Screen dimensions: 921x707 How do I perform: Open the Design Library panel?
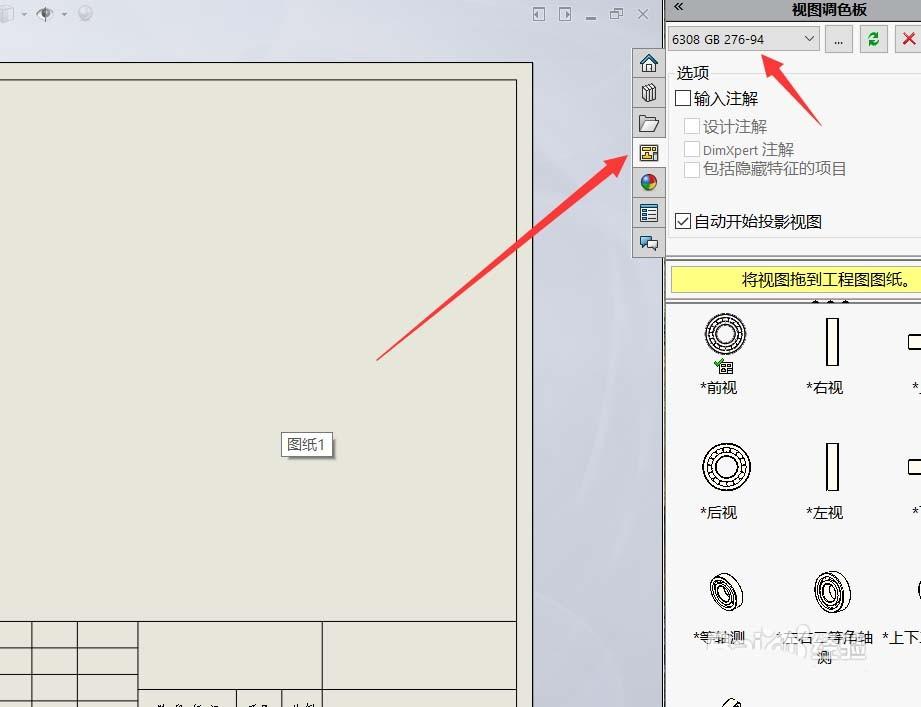point(649,92)
